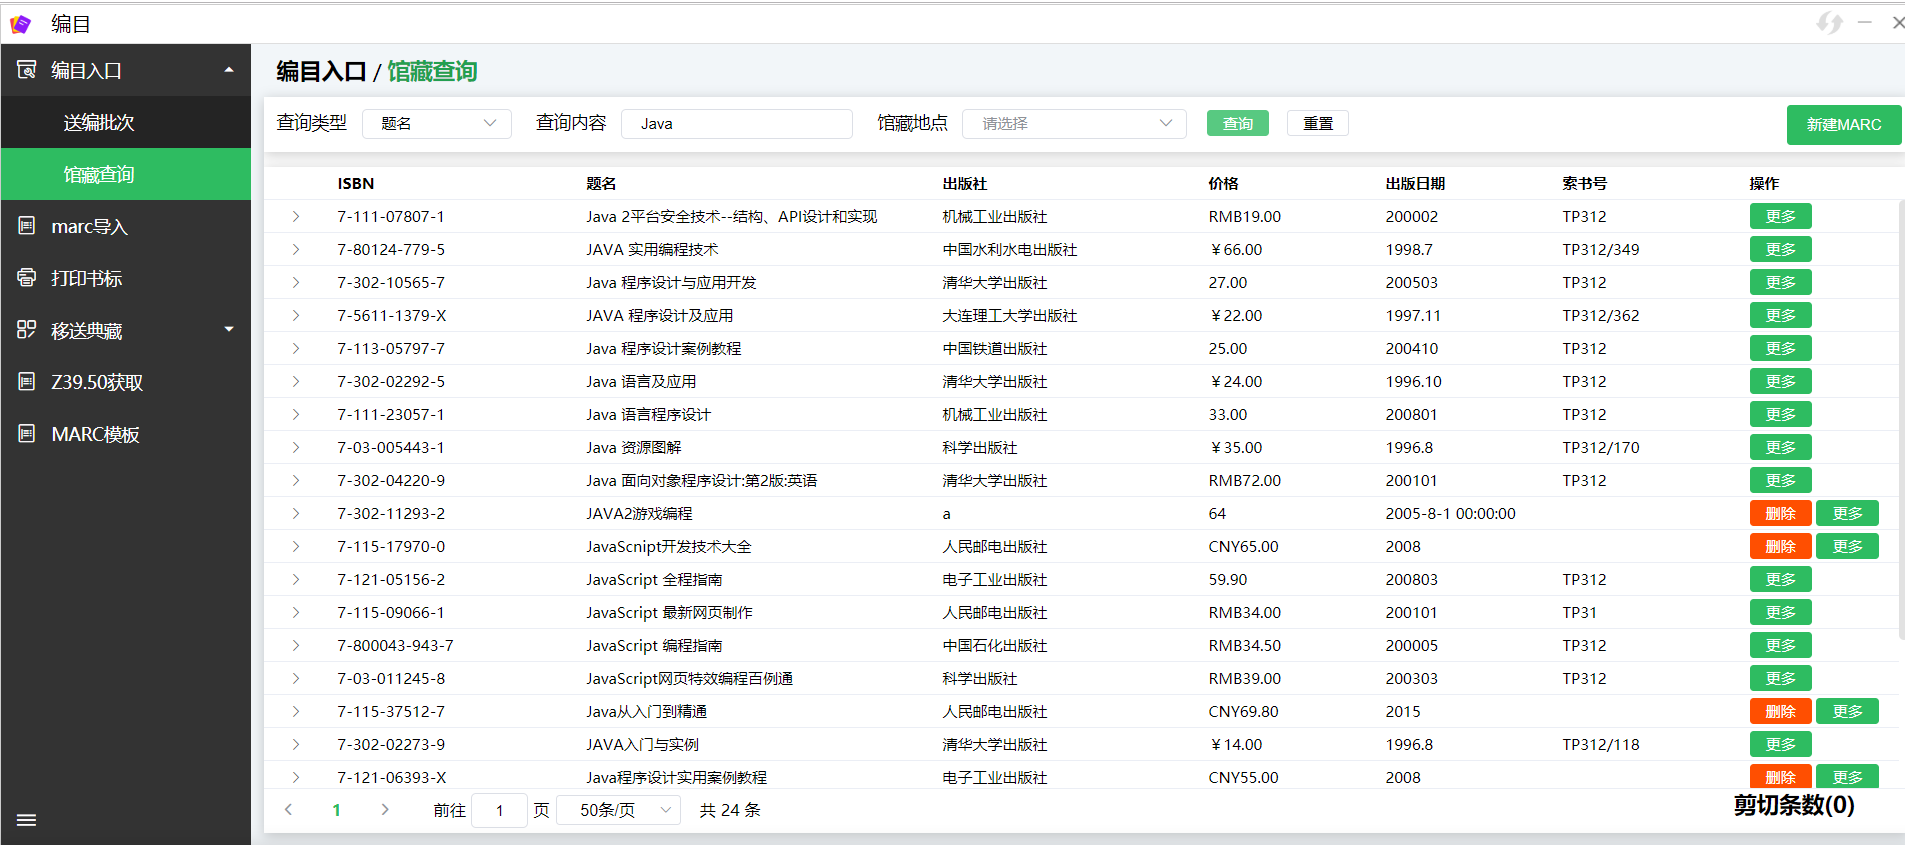Click the 新建MARC button
The image size is (1905, 845).
click(x=1843, y=125)
